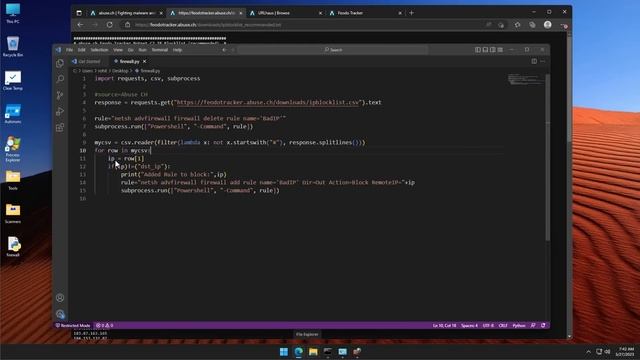Viewport: 640px width, 360px height.
Task: Close the firewall.py editor tab
Action: (144, 61)
